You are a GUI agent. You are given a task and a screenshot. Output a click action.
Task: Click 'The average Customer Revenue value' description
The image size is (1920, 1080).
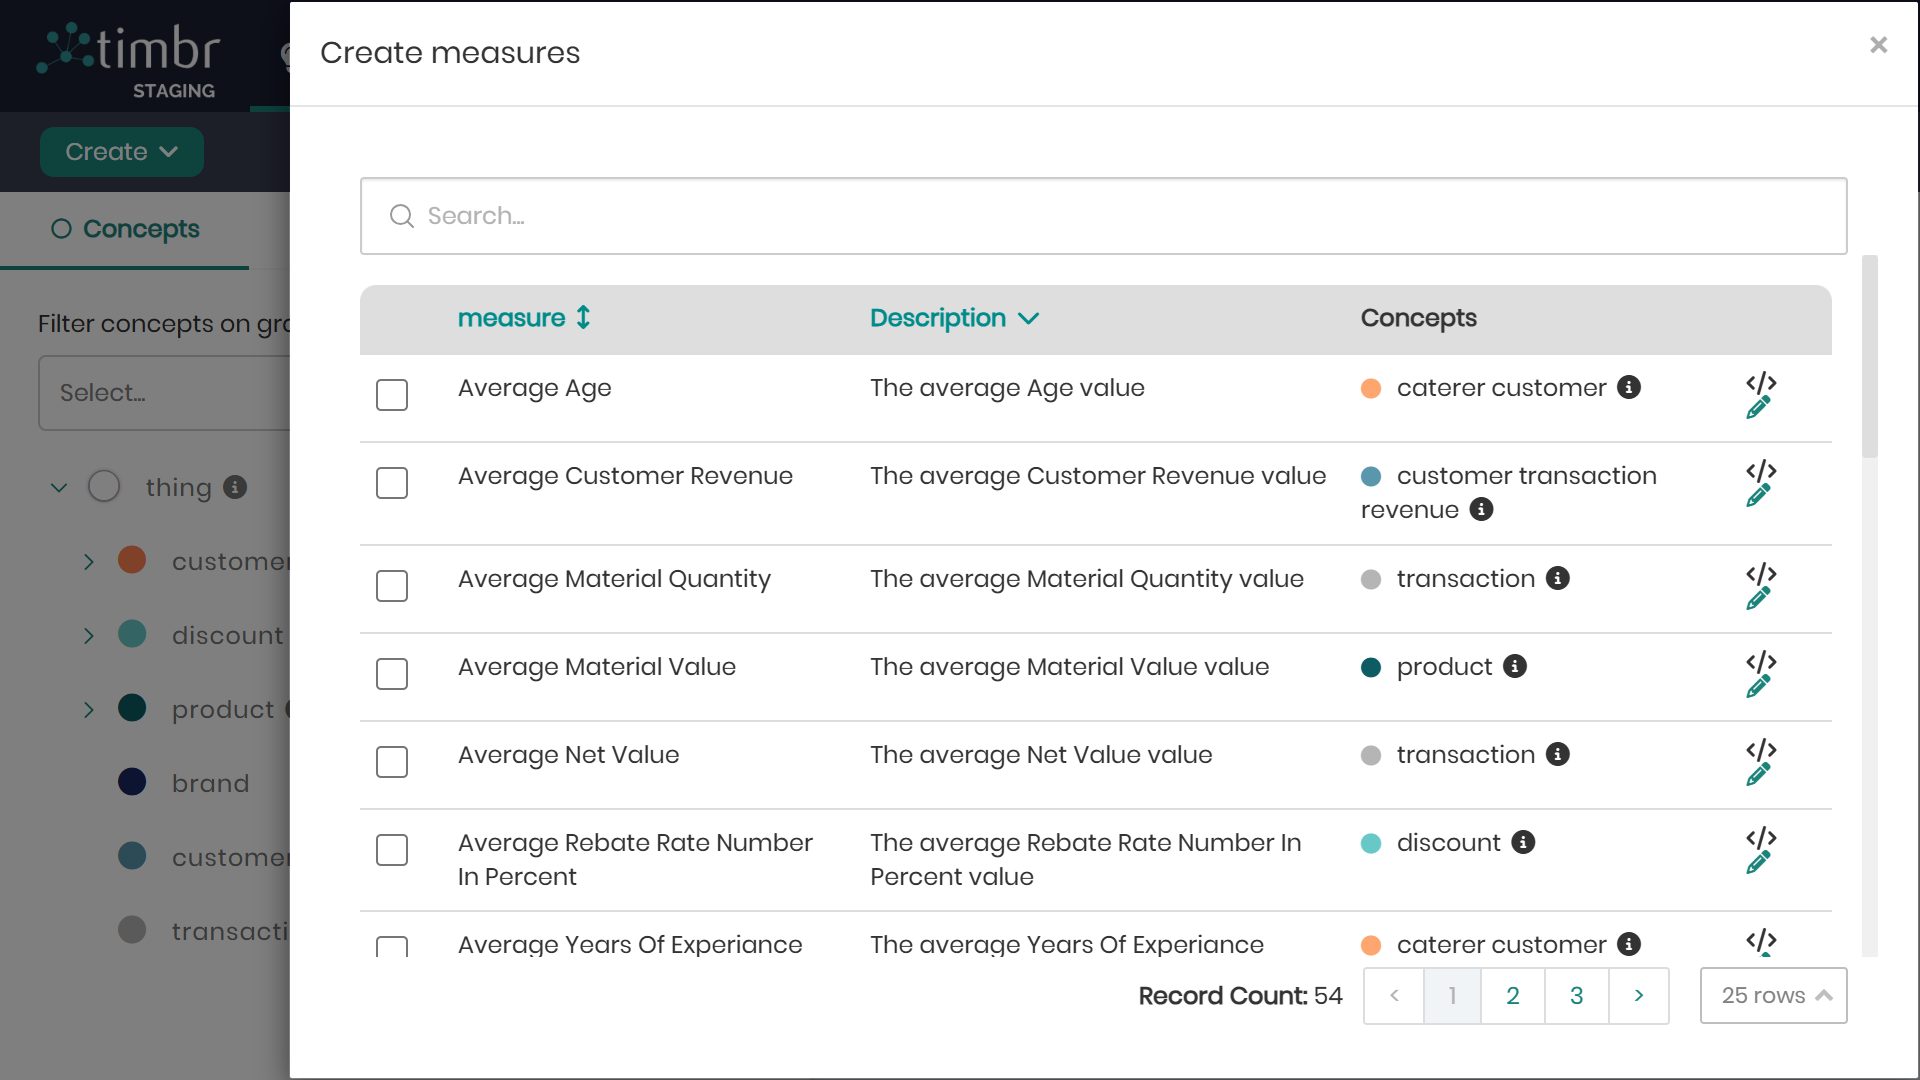coord(1098,476)
